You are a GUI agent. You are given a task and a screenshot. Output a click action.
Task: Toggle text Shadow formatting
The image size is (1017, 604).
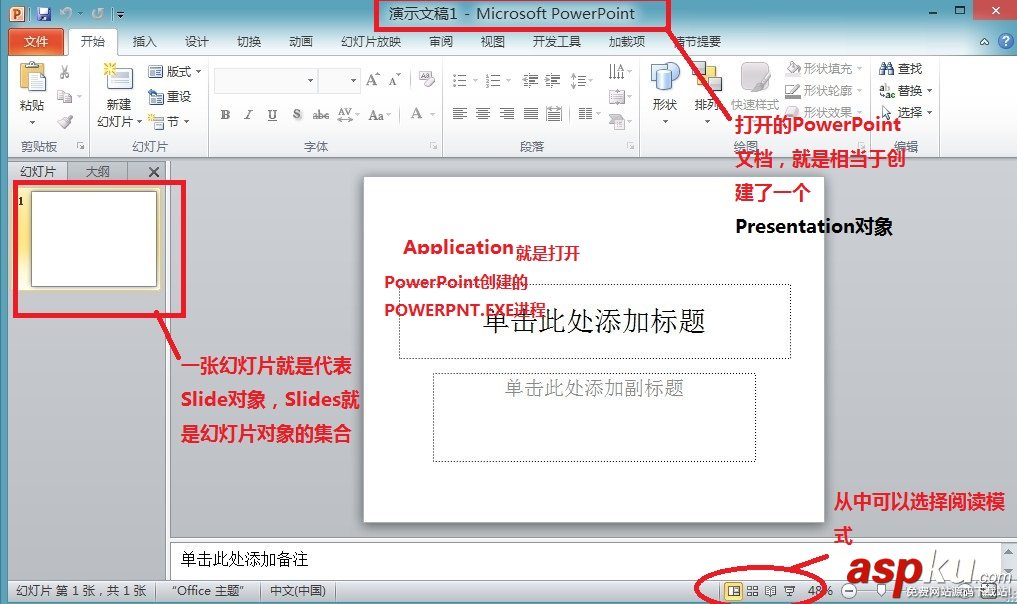296,114
